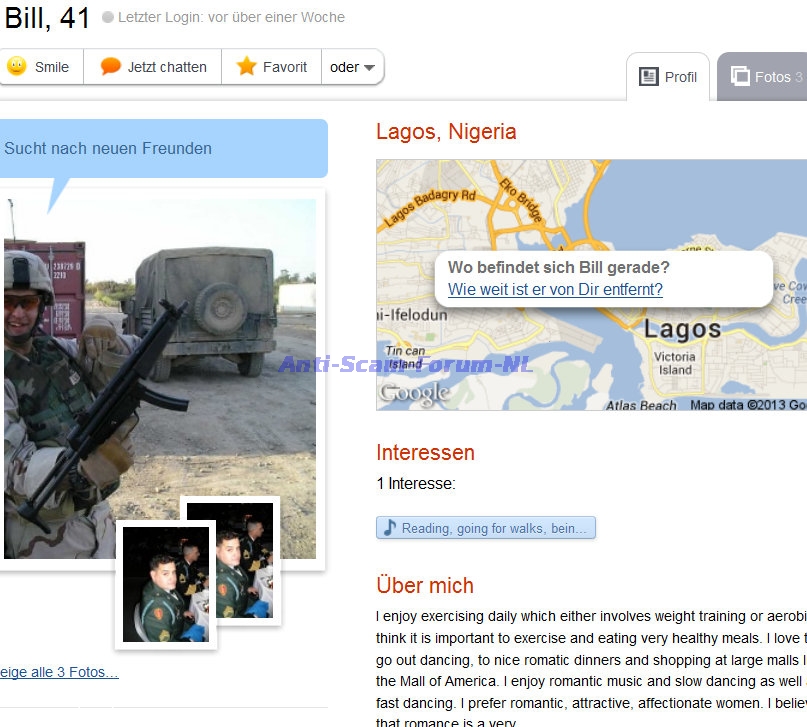Image resolution: width=807 pixels, height=727 pixels.
Task: Click the Profil tab page icon
Action: click(x=648, y=77)
